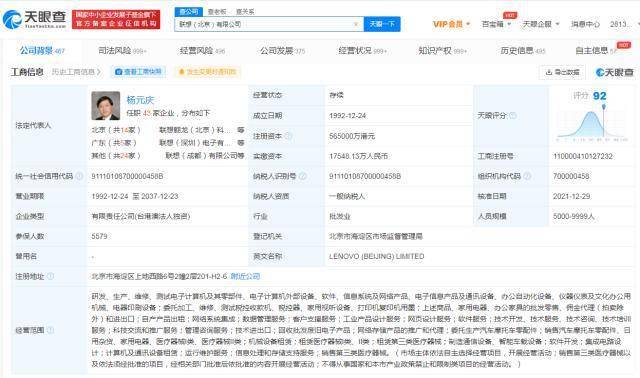Expand the 天眼企服 menu

541,24
